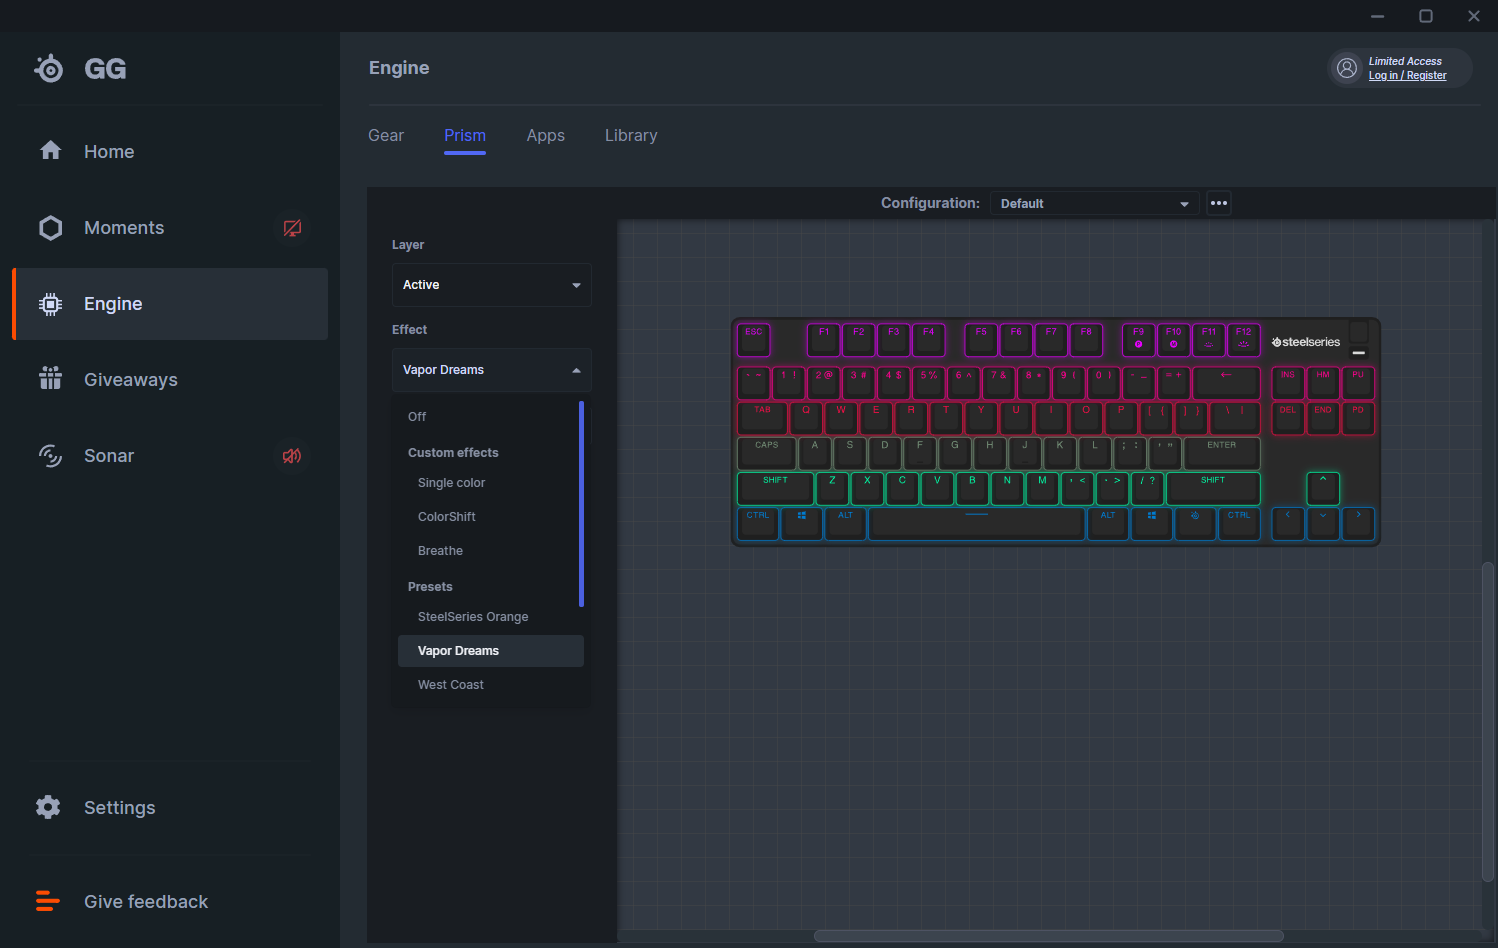1498x948 pixels.
Task: Select the West Coast preset
Action: click(451, 685)
